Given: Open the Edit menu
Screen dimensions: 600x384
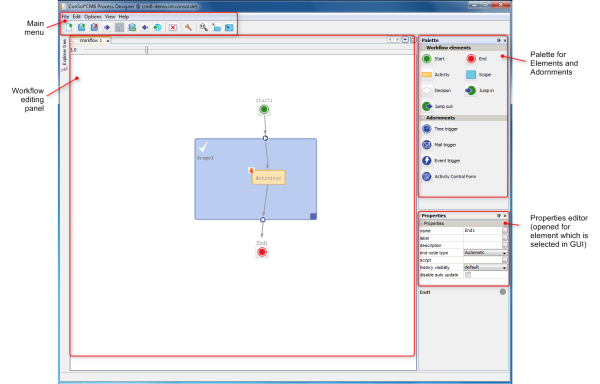Looking at the screenshot, I should 77,17.
